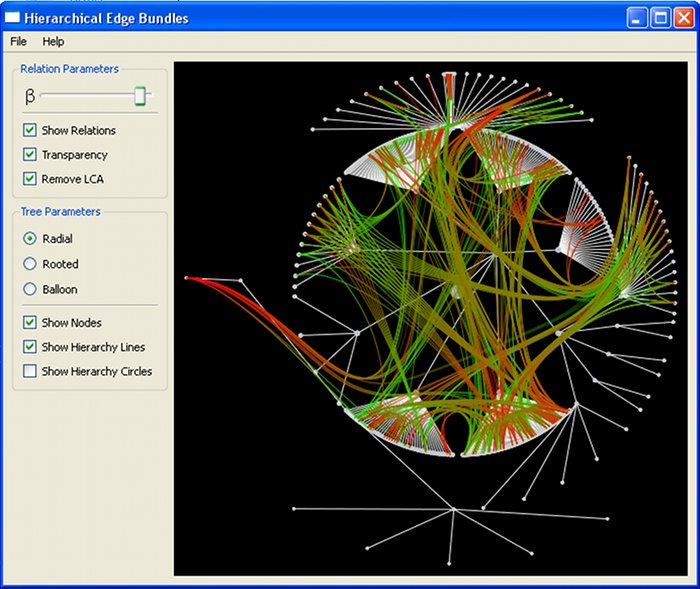700x589 pixels.
Task: Uncheck the Show Relations checkbox
Action: click(30, 131)
